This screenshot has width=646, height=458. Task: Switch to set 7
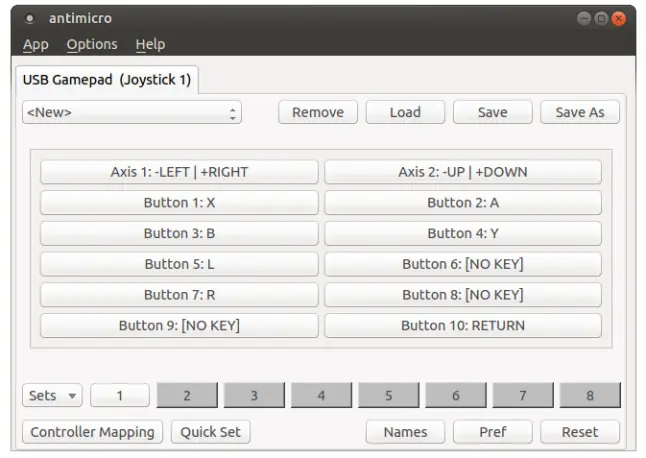(523, 395)
